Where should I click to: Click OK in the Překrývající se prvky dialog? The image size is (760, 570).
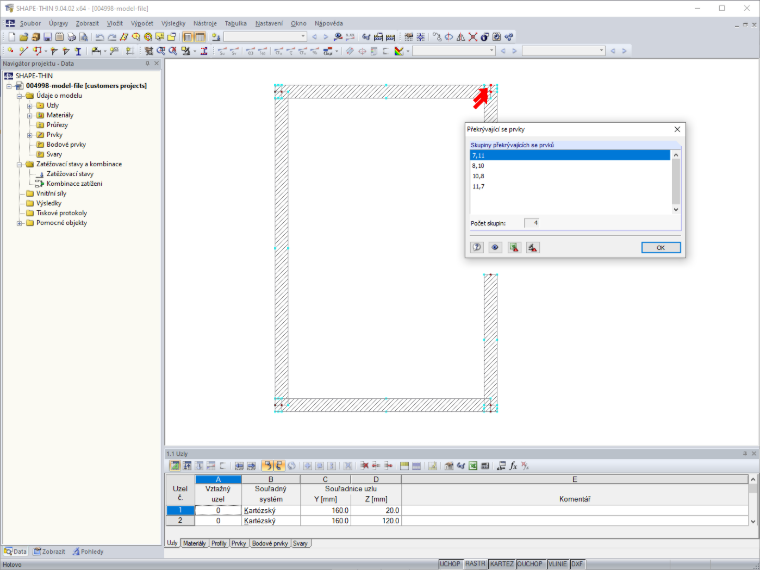pyautogui.click(x=661, y=247)
